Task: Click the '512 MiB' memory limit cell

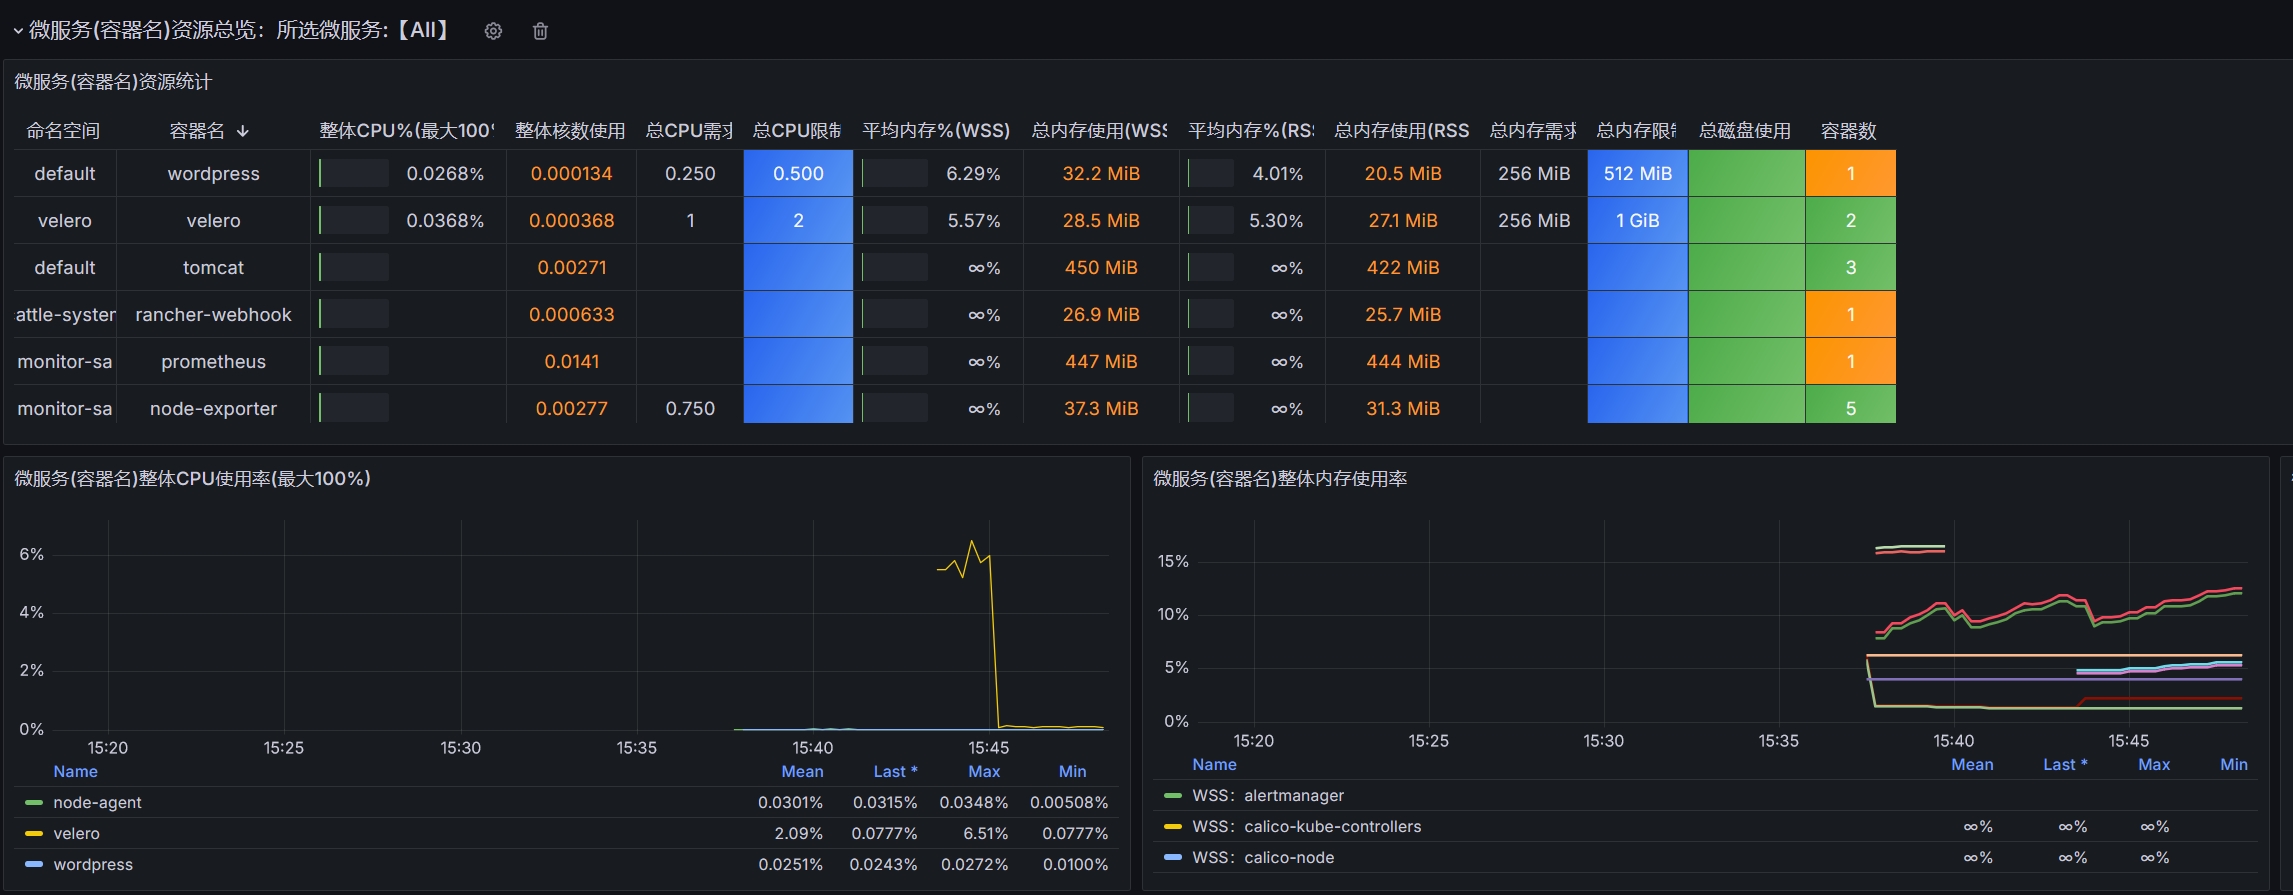Action: click(1637, 173)
